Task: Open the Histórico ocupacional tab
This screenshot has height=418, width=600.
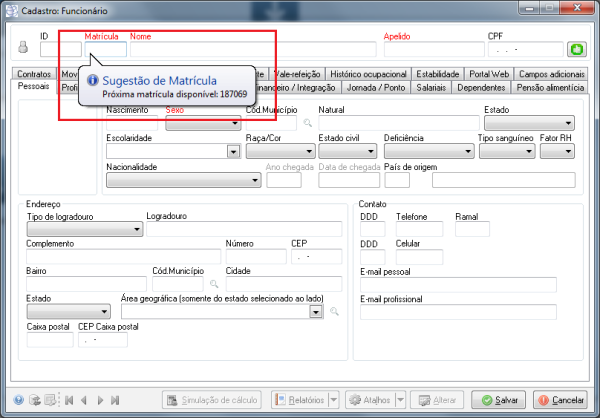Action: click(x=367, y=74)
